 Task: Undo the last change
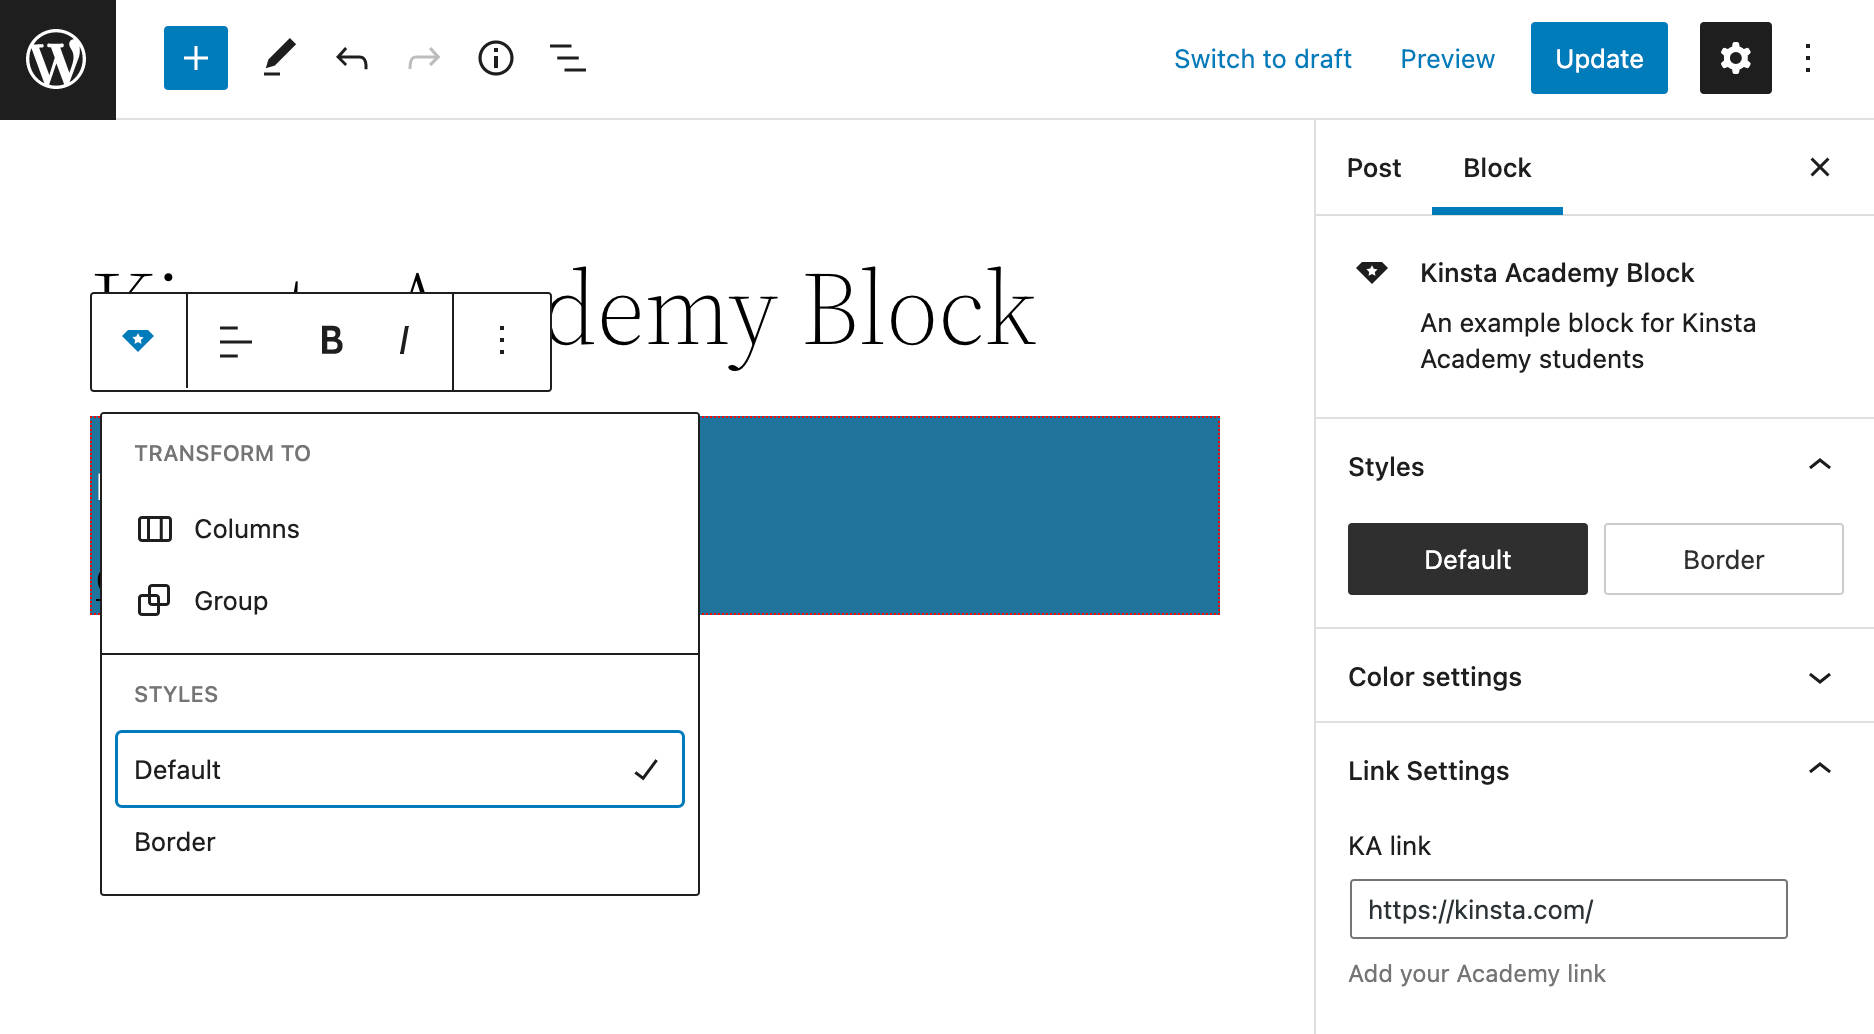click(x=352, y=59)
